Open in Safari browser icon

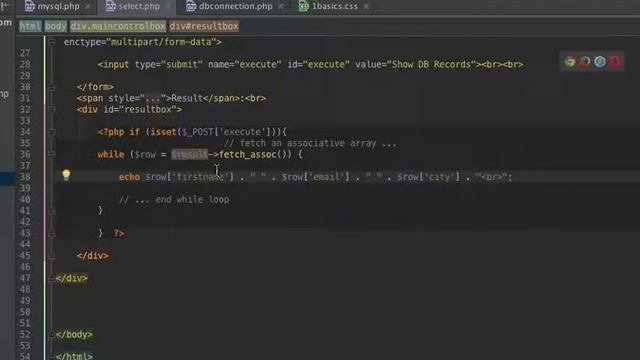(600, 62)
